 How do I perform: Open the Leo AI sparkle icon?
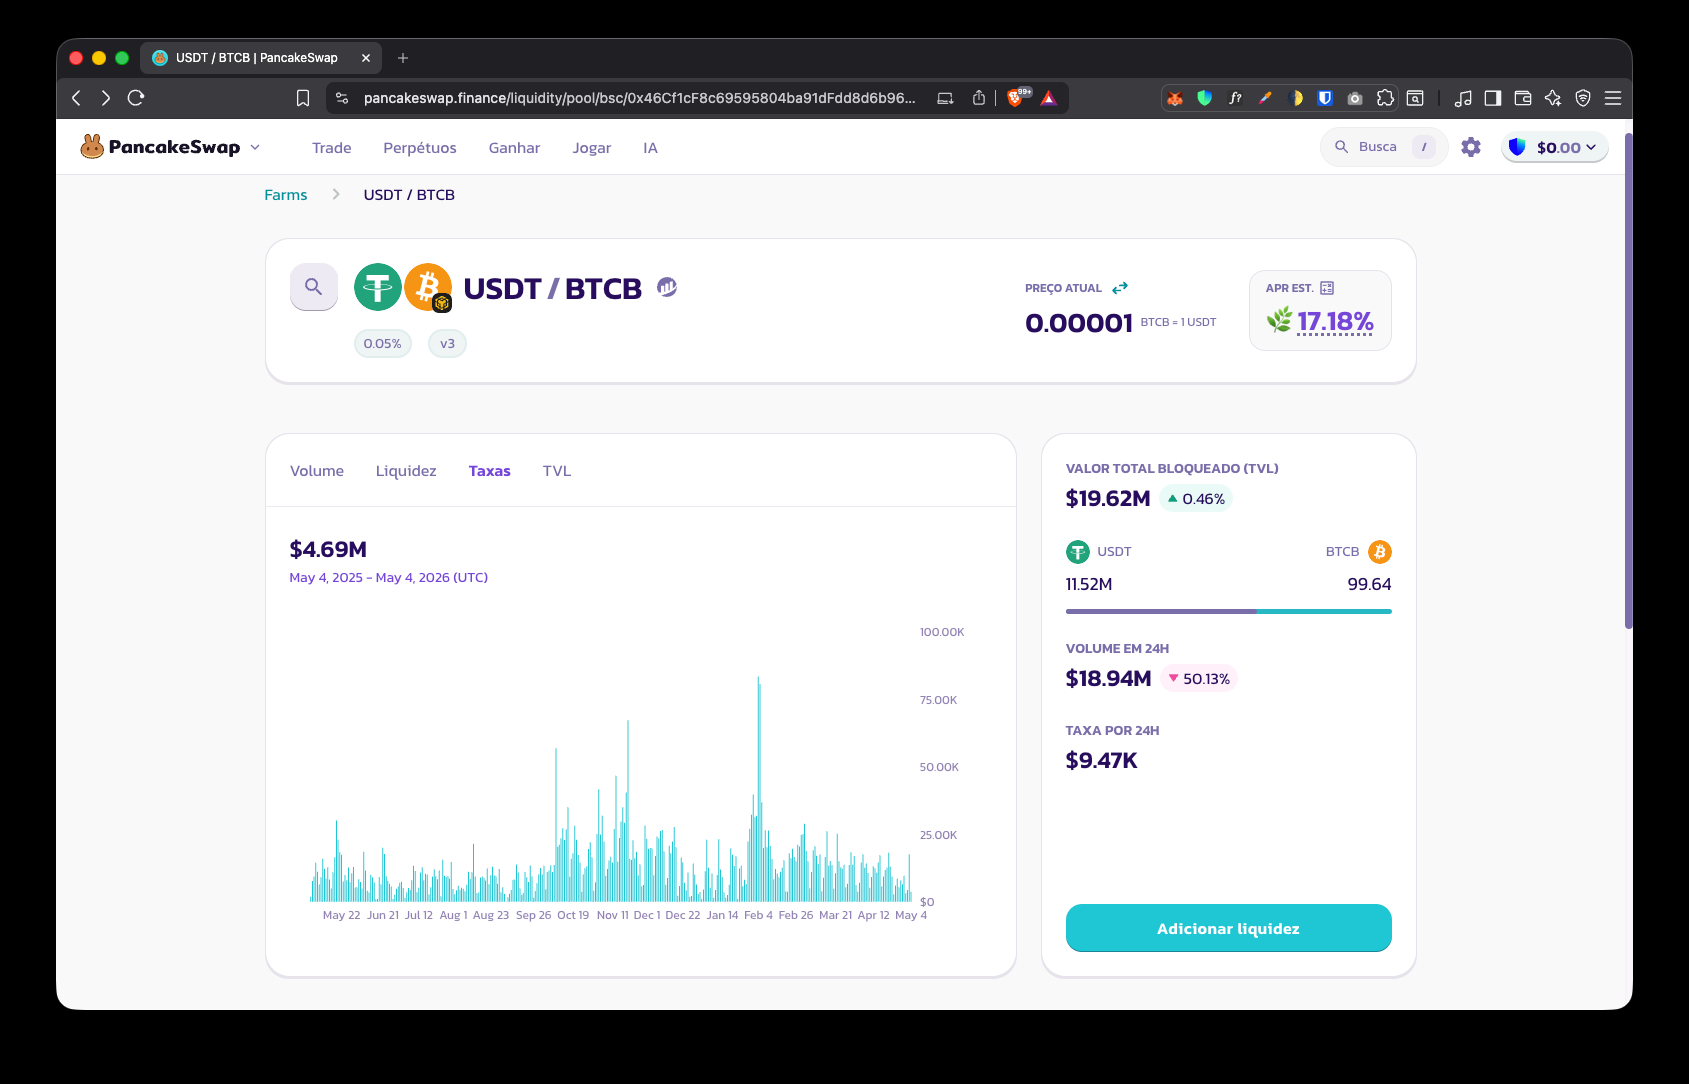[x=1553, y=98]
